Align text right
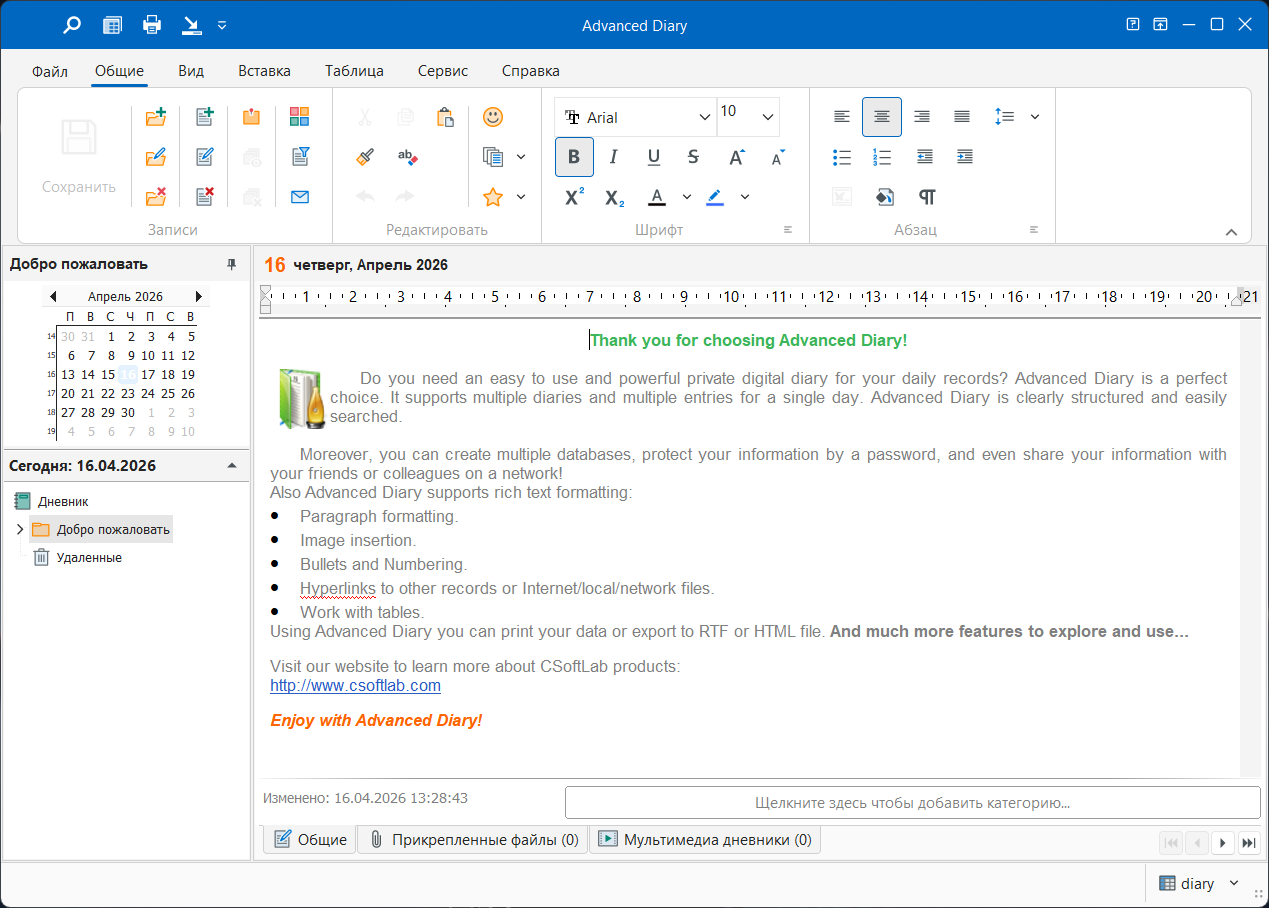The width and height of the screenshot is (1269, 908). (922, 117)
